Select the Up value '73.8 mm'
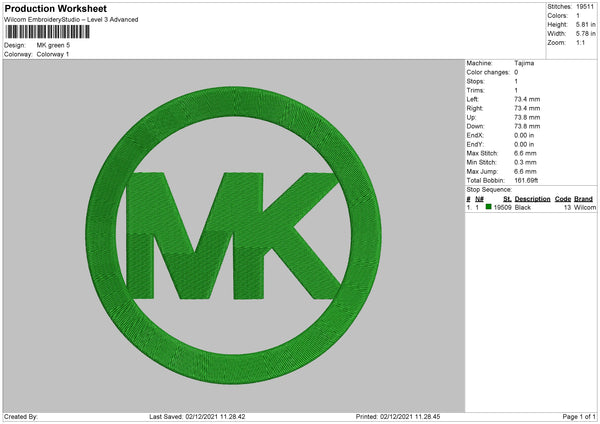The height and width of the screenshot is (424, 600). coord(527,117)
